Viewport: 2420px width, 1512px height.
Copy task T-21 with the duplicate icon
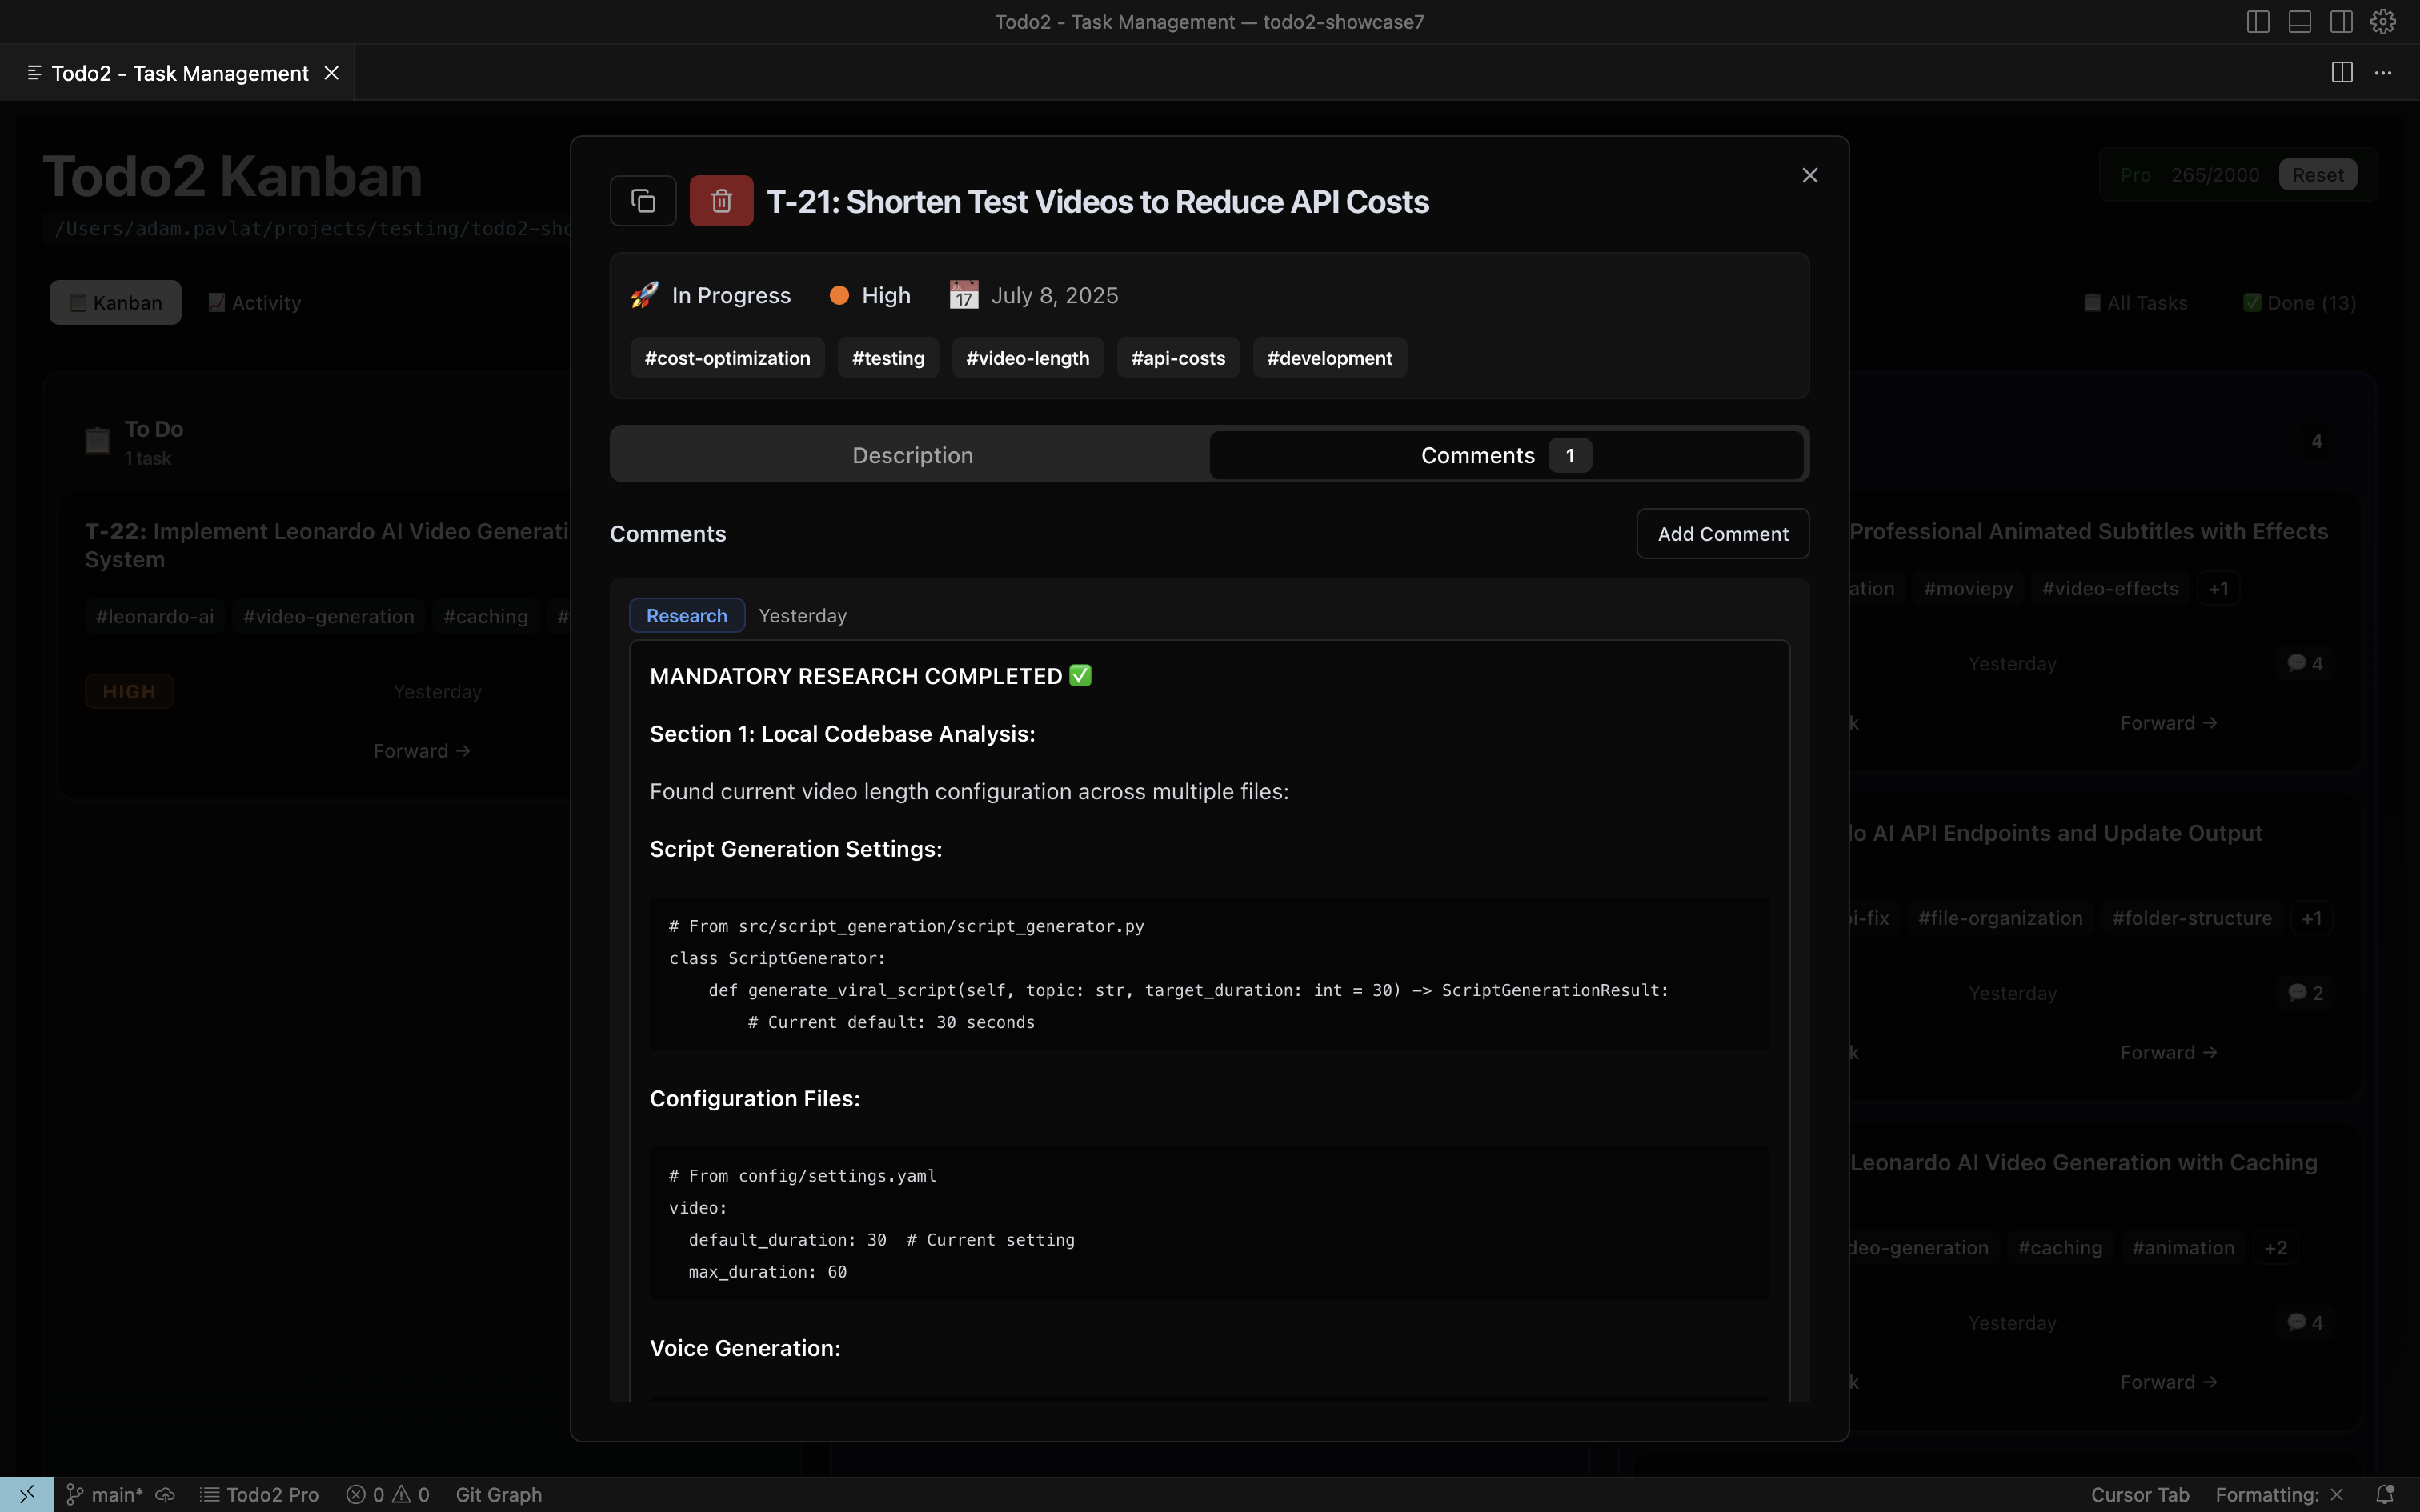pos(643,201)
